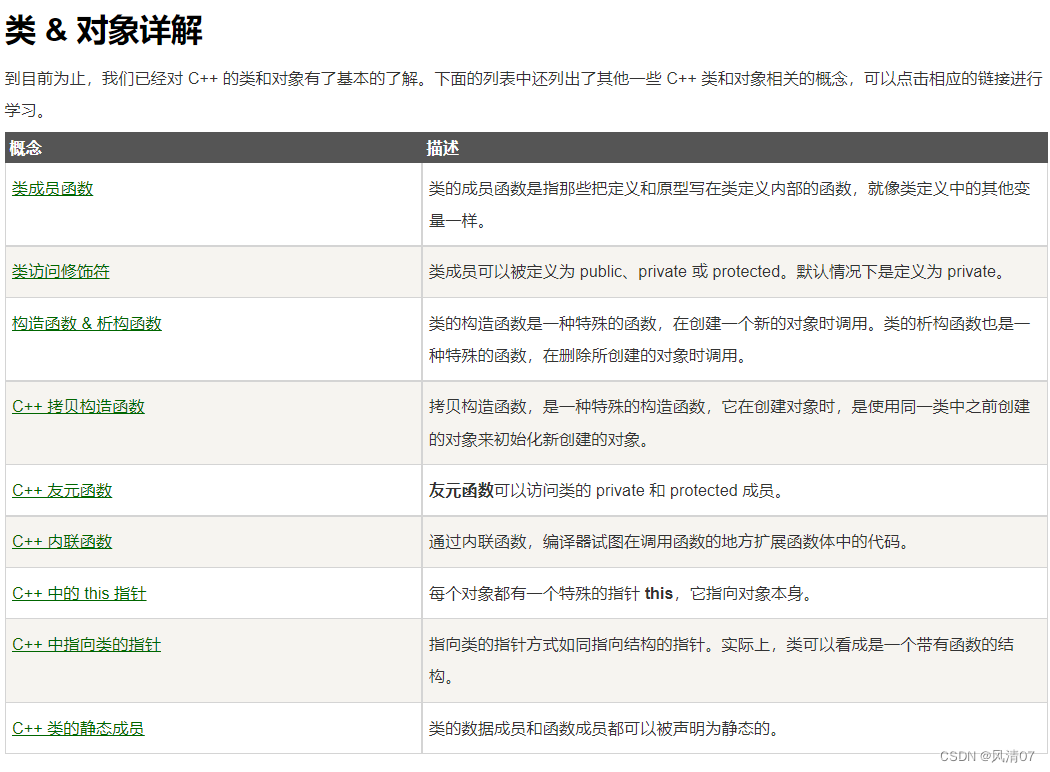Click the 类 & 对象详解 heading
This screenshot has height=772, width=1050.
click(x=104, y=30)
